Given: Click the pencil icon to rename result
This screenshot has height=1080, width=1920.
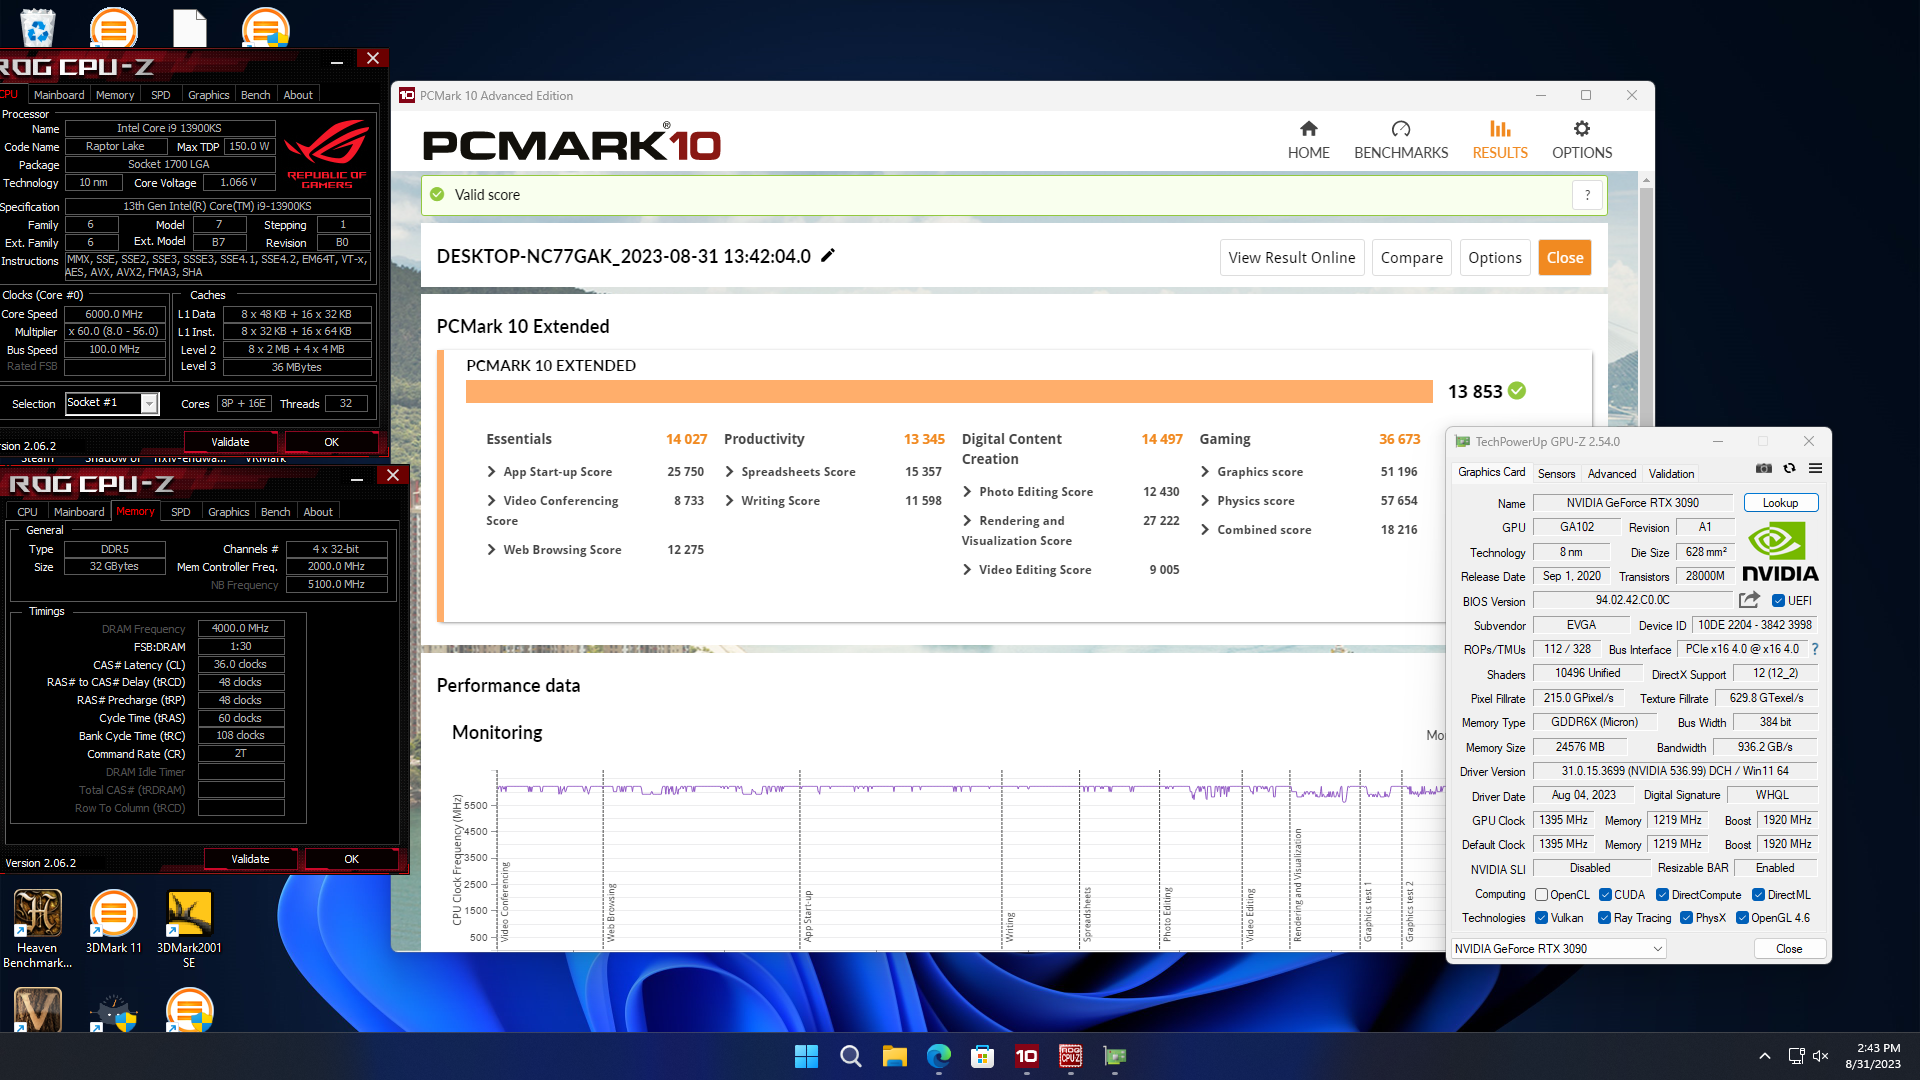Looking at the screenshot, I should click(x=827, y=256).
